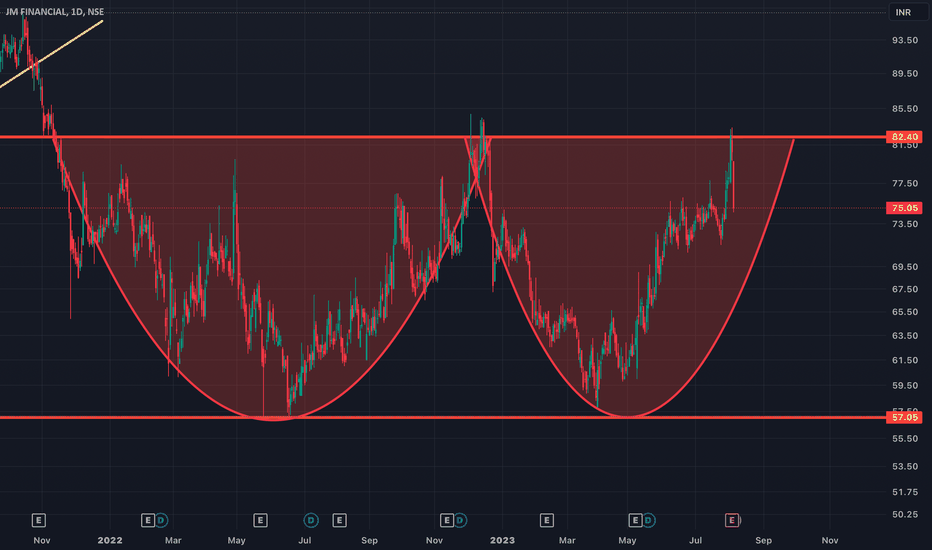Click the 93.50 price axis value
This screenshot has height=550, width=932.
905,40
